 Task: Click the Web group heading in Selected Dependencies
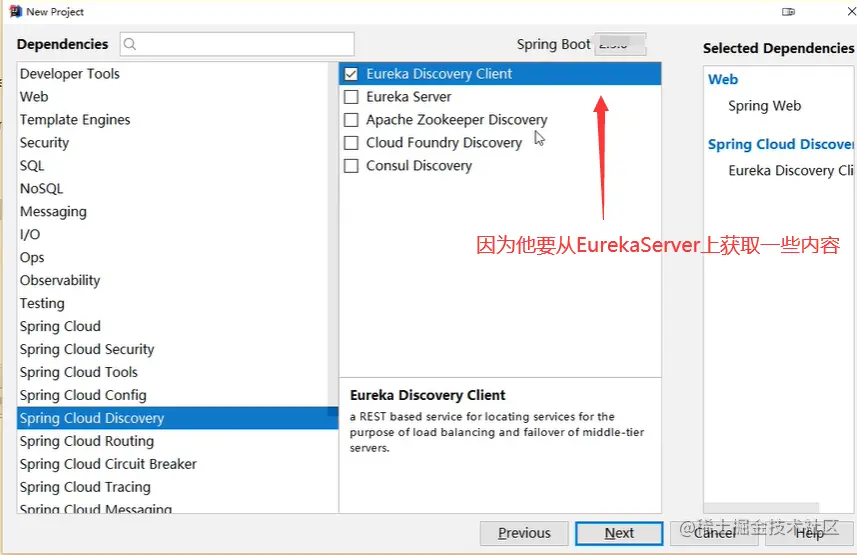723,80
